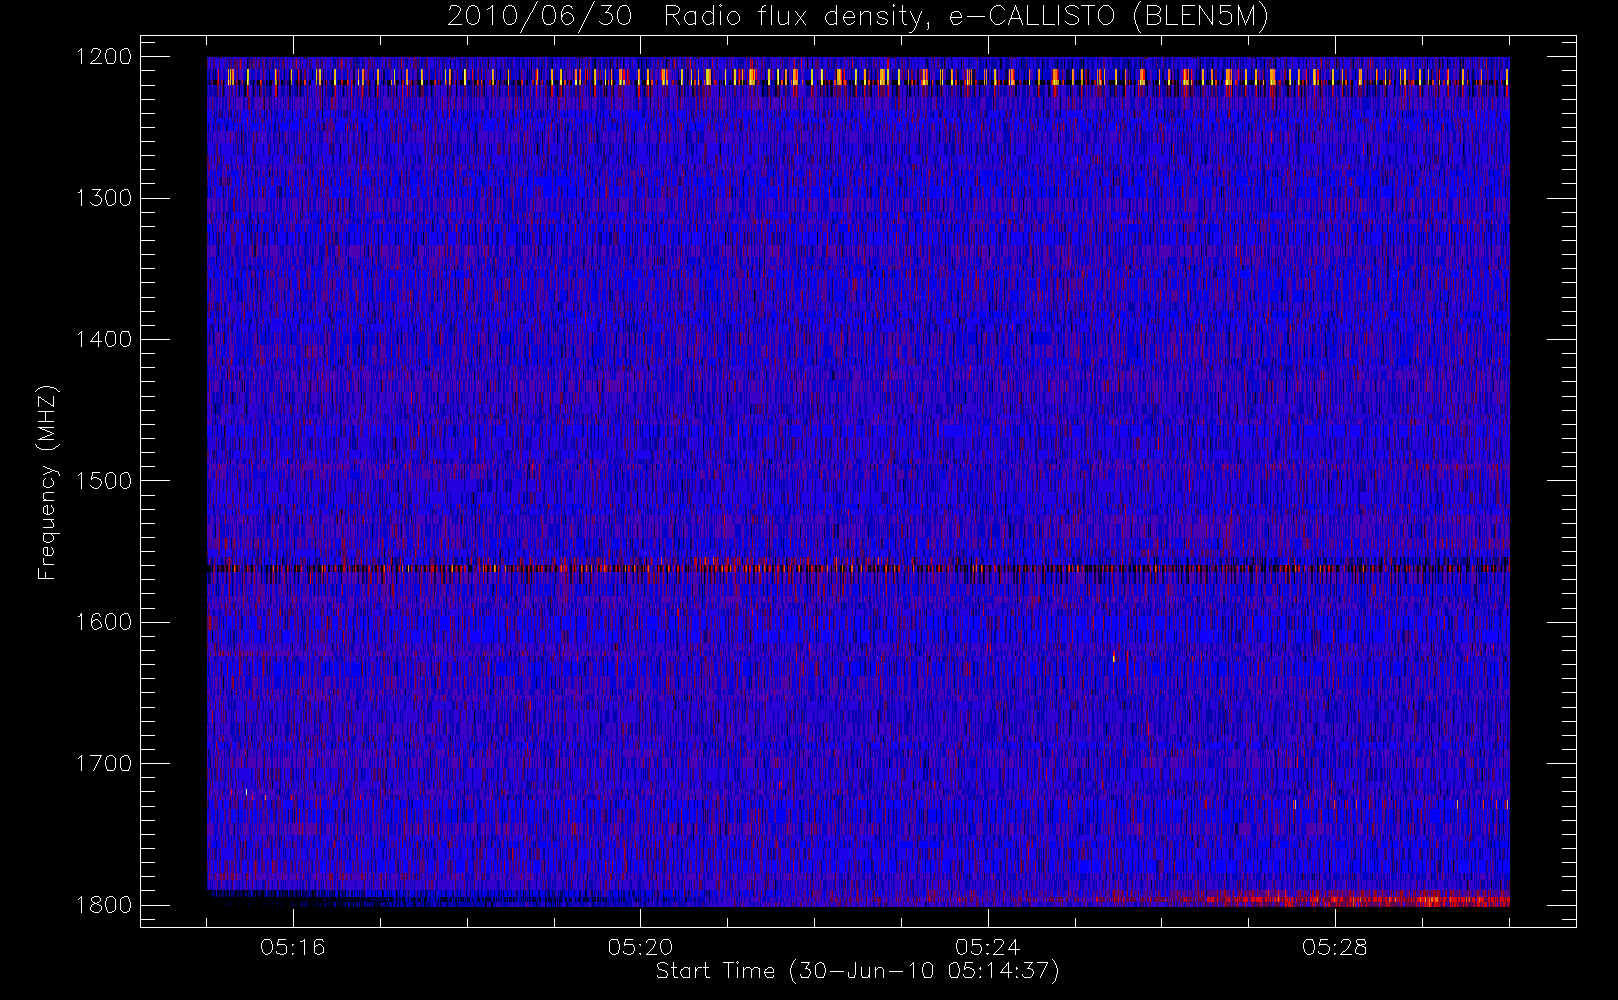
Task: Select the '1500' frequency axis label
Action: click(x=104, y=481)
